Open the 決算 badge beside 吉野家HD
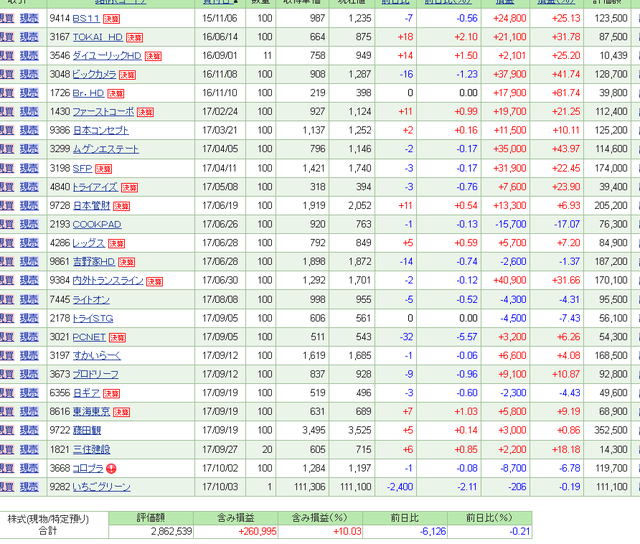This screenshot has width=640, height=544. pos(127,262)
